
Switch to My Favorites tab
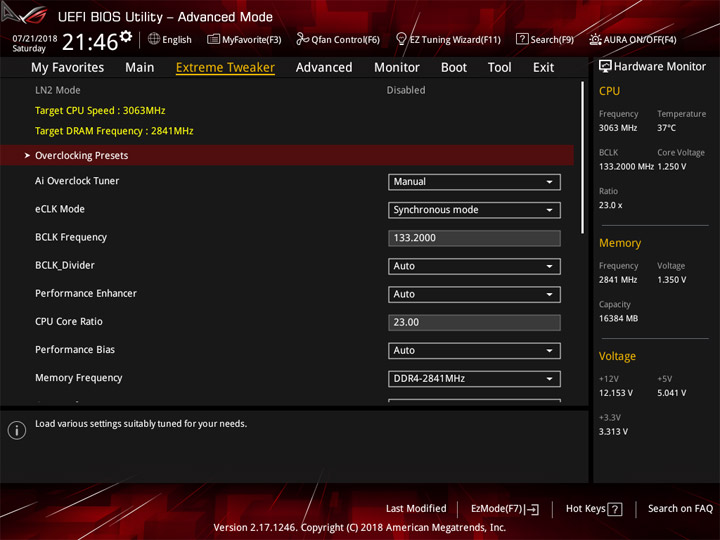pos(68,68)
